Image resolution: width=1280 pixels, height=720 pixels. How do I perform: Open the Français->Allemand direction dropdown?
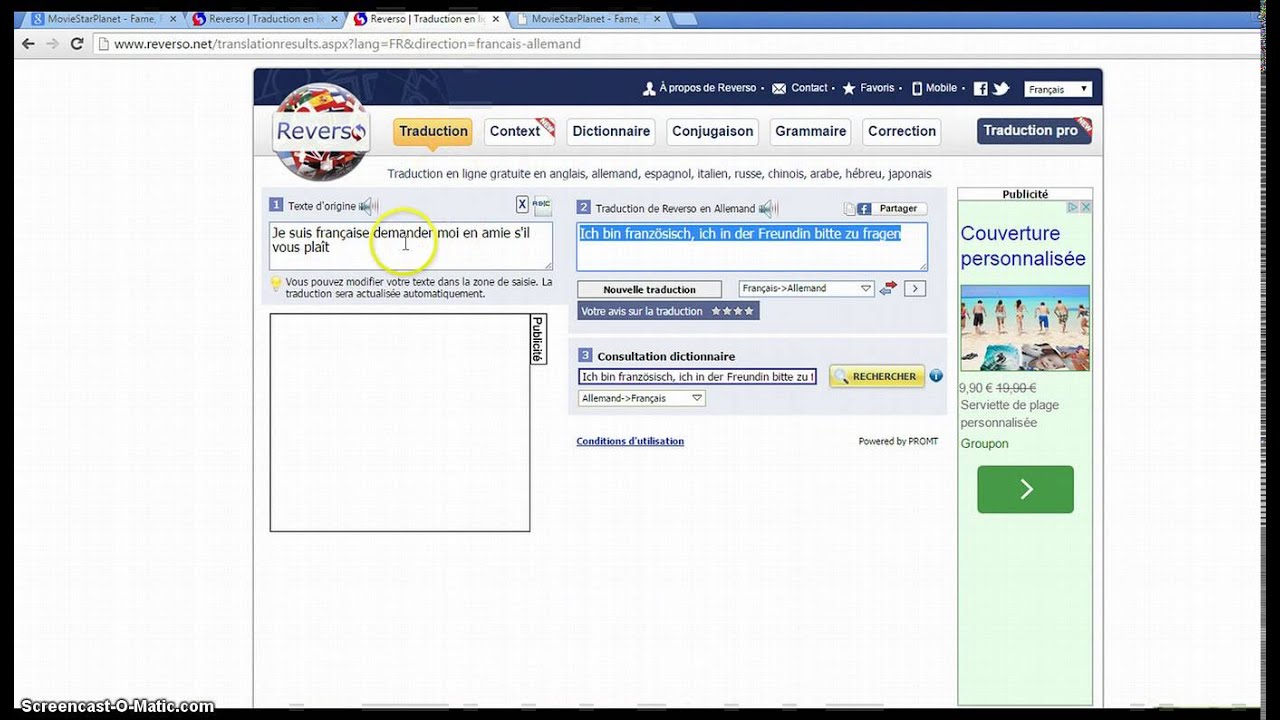coord(806,288)
